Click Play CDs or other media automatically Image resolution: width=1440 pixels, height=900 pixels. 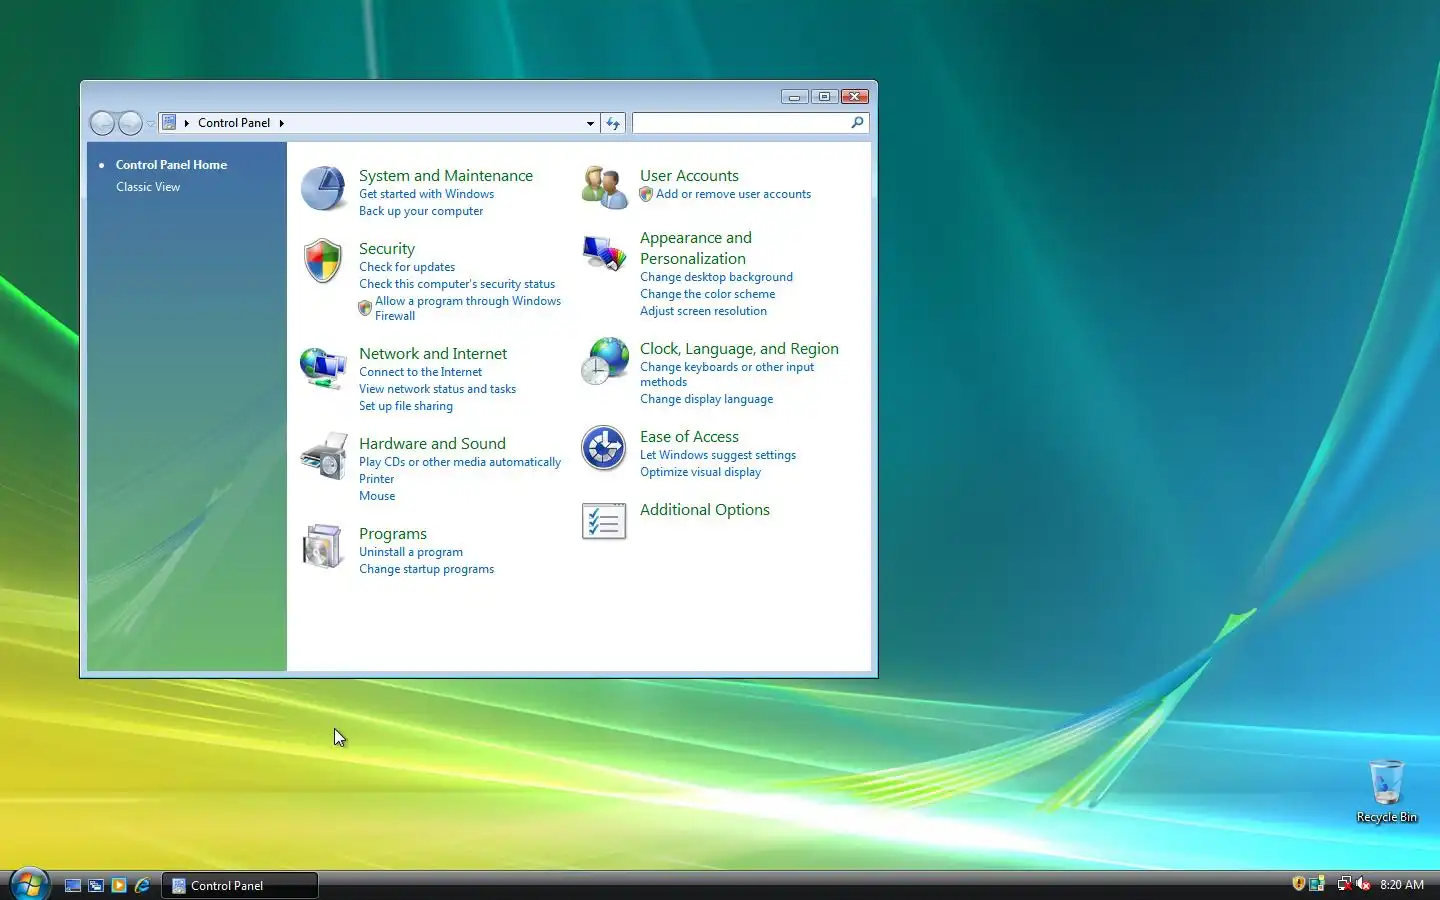(x=460, y=462)
